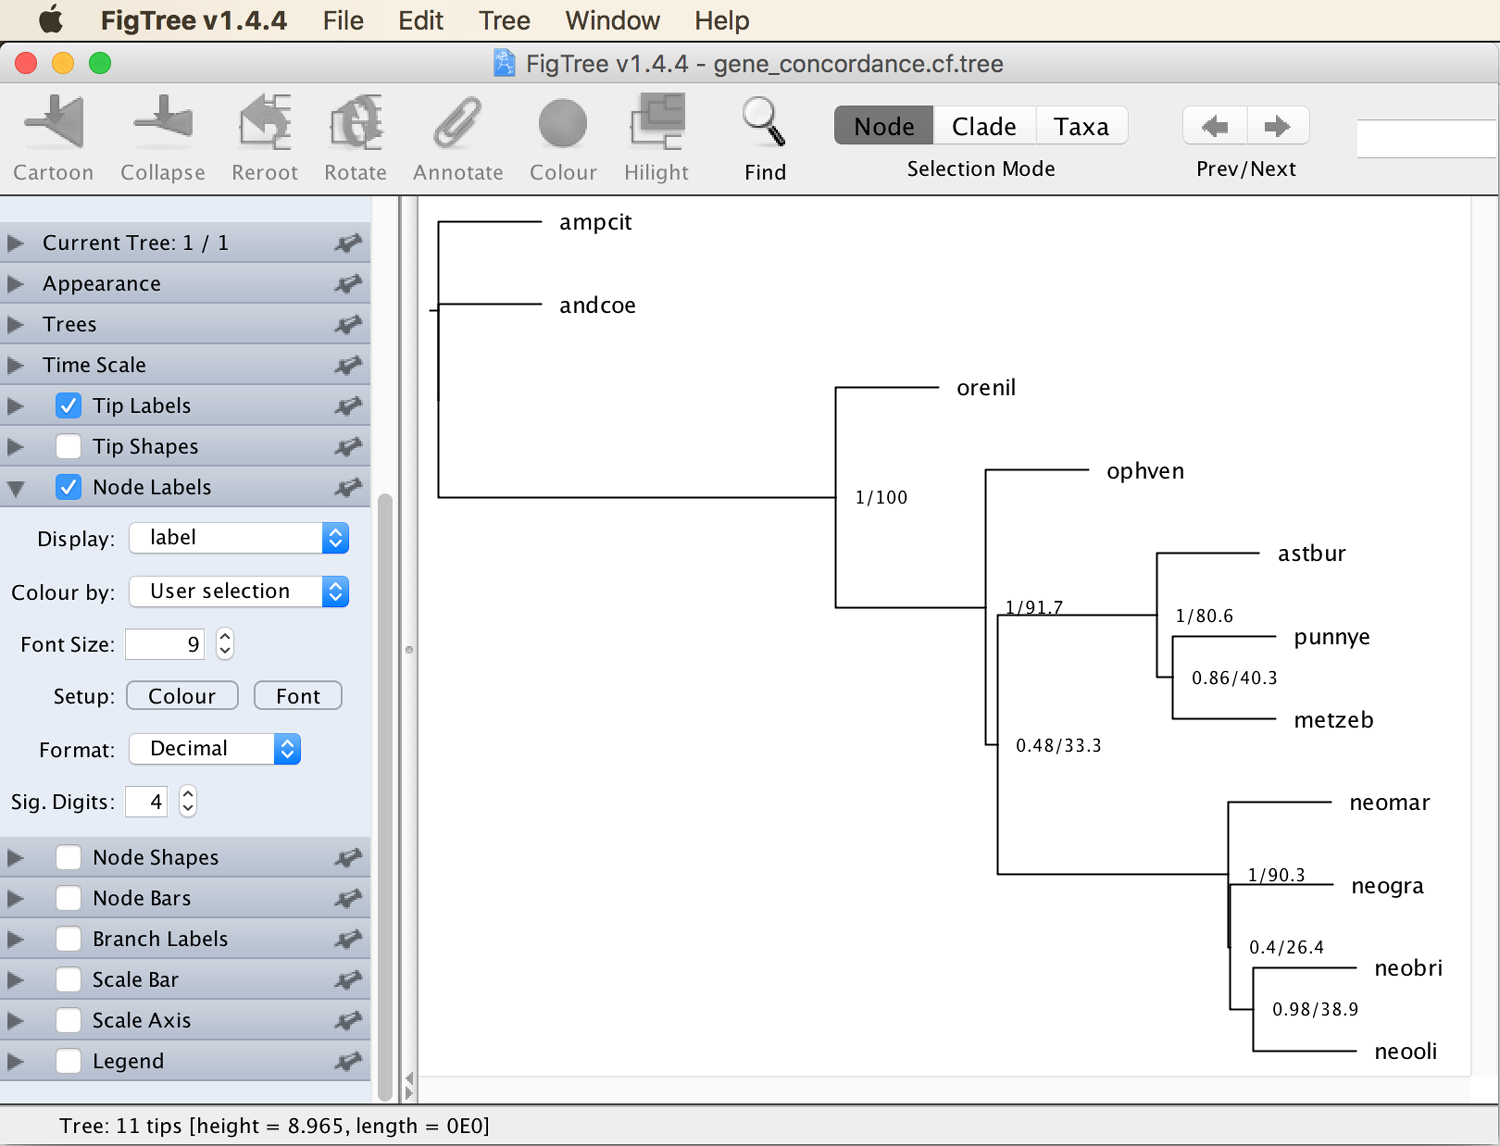Click pin icon on Legend row
Viewport: 1500px width, 1146px height.
348,1062
